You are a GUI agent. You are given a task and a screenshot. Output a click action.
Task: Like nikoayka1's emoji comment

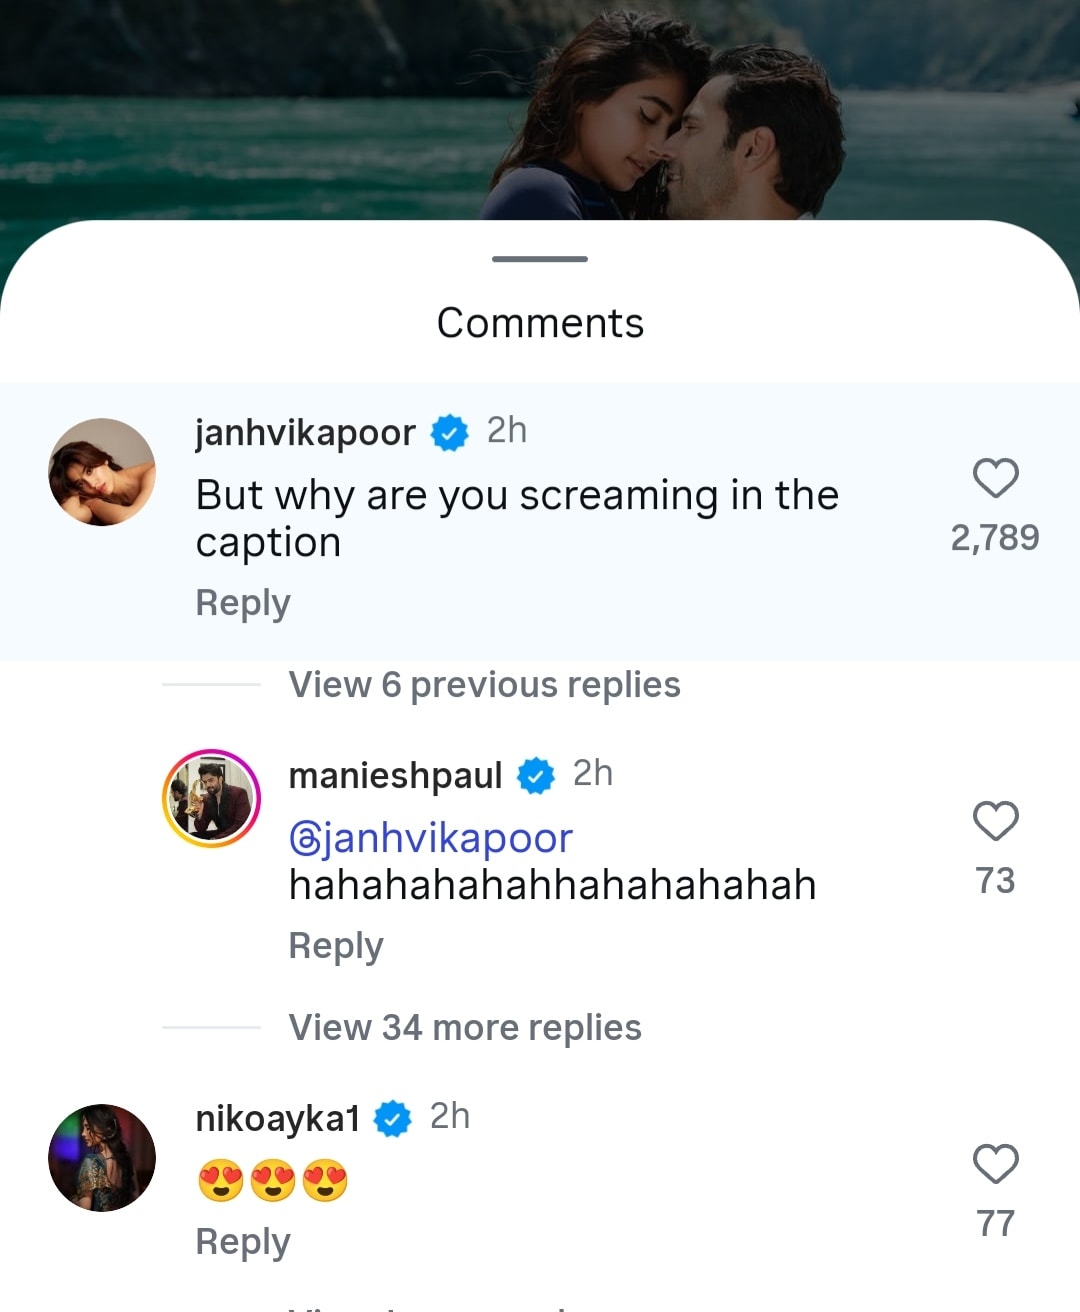pos(995,1164)
